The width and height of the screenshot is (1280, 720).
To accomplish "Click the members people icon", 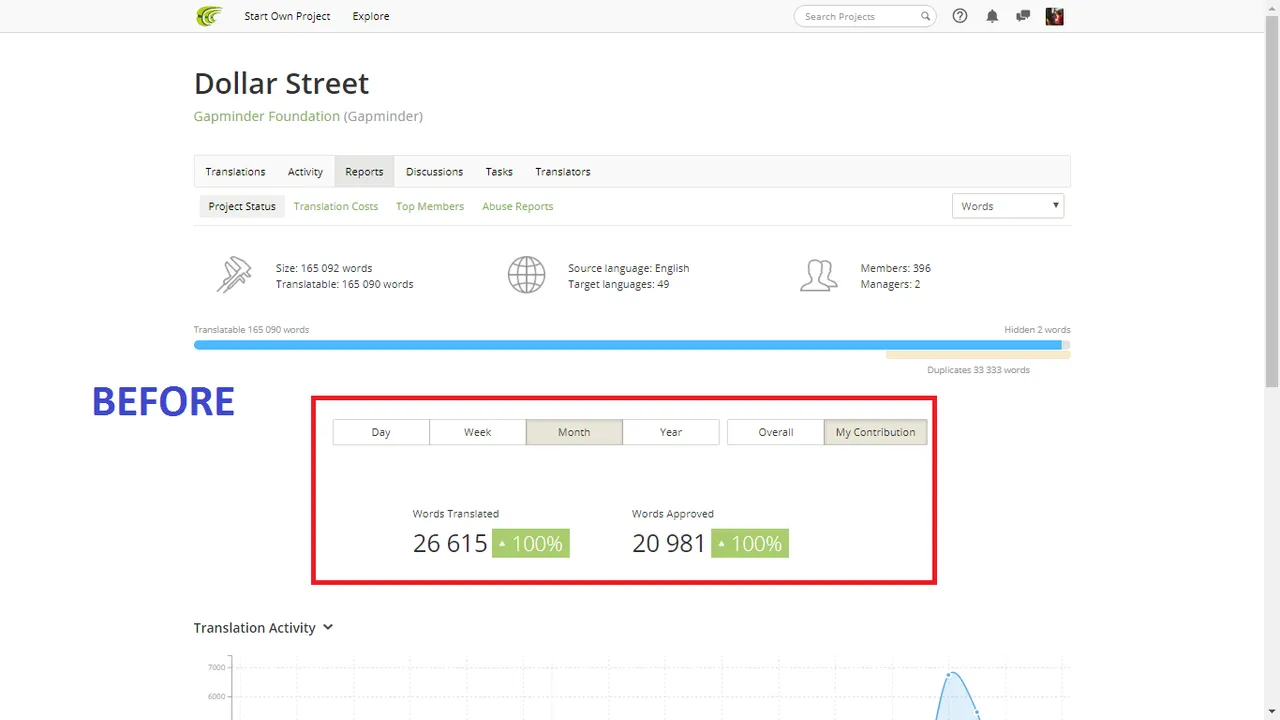I will (x=818, y=275).
